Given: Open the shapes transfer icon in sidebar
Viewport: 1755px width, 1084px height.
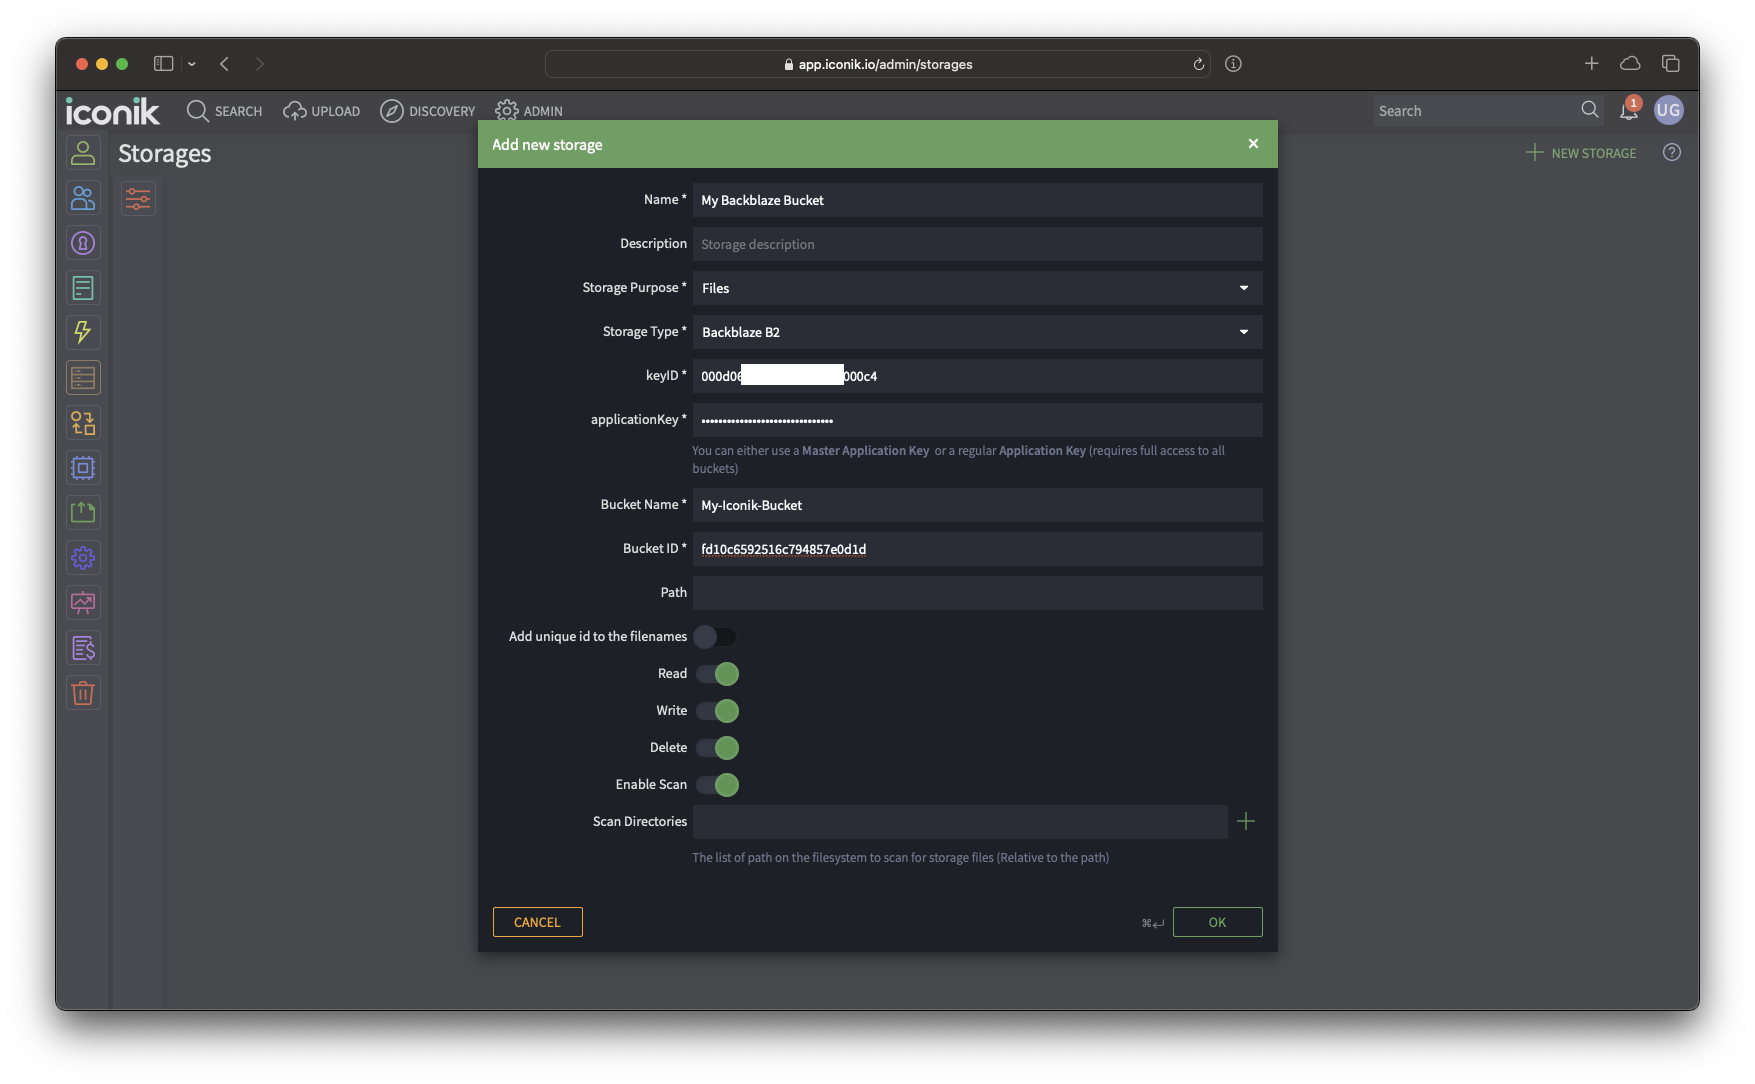Looking at the screenshot, I should 83,423.
